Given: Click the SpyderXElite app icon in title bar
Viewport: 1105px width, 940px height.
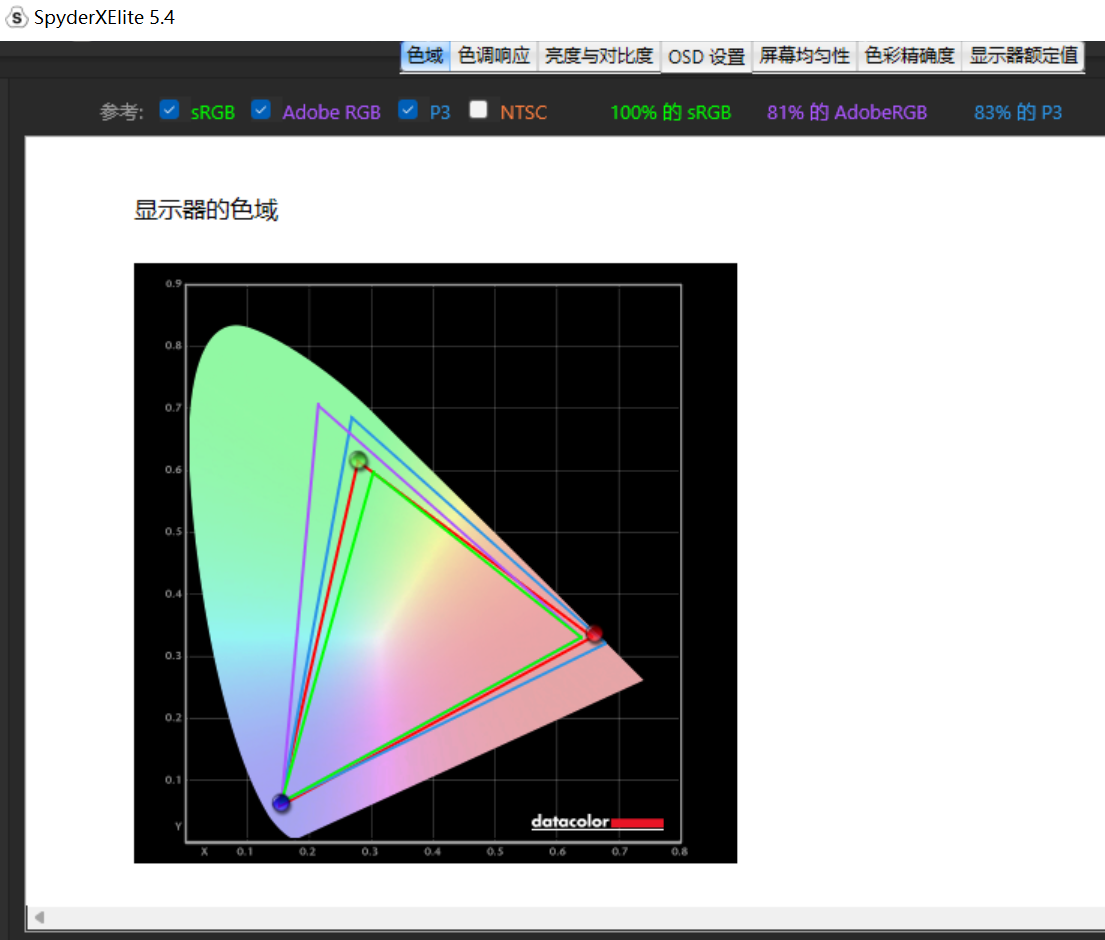Looking at the screenshot, I should coord(16,18).
